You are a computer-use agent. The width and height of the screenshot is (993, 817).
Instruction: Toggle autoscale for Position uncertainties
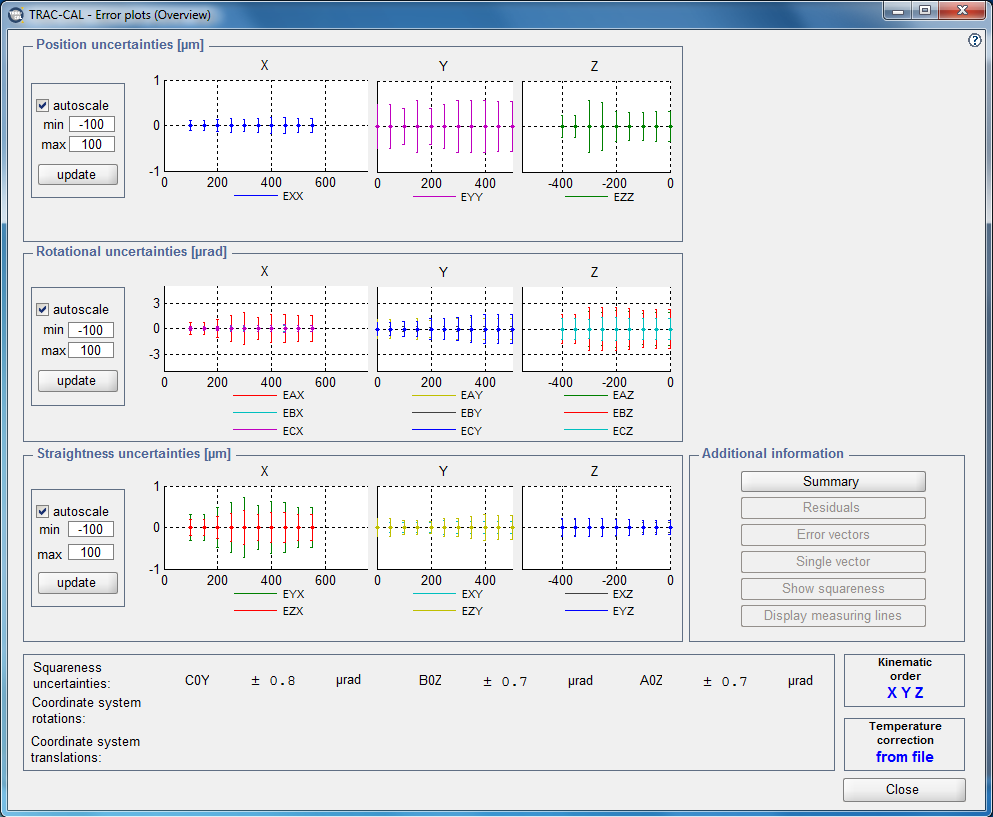point(42,105)
